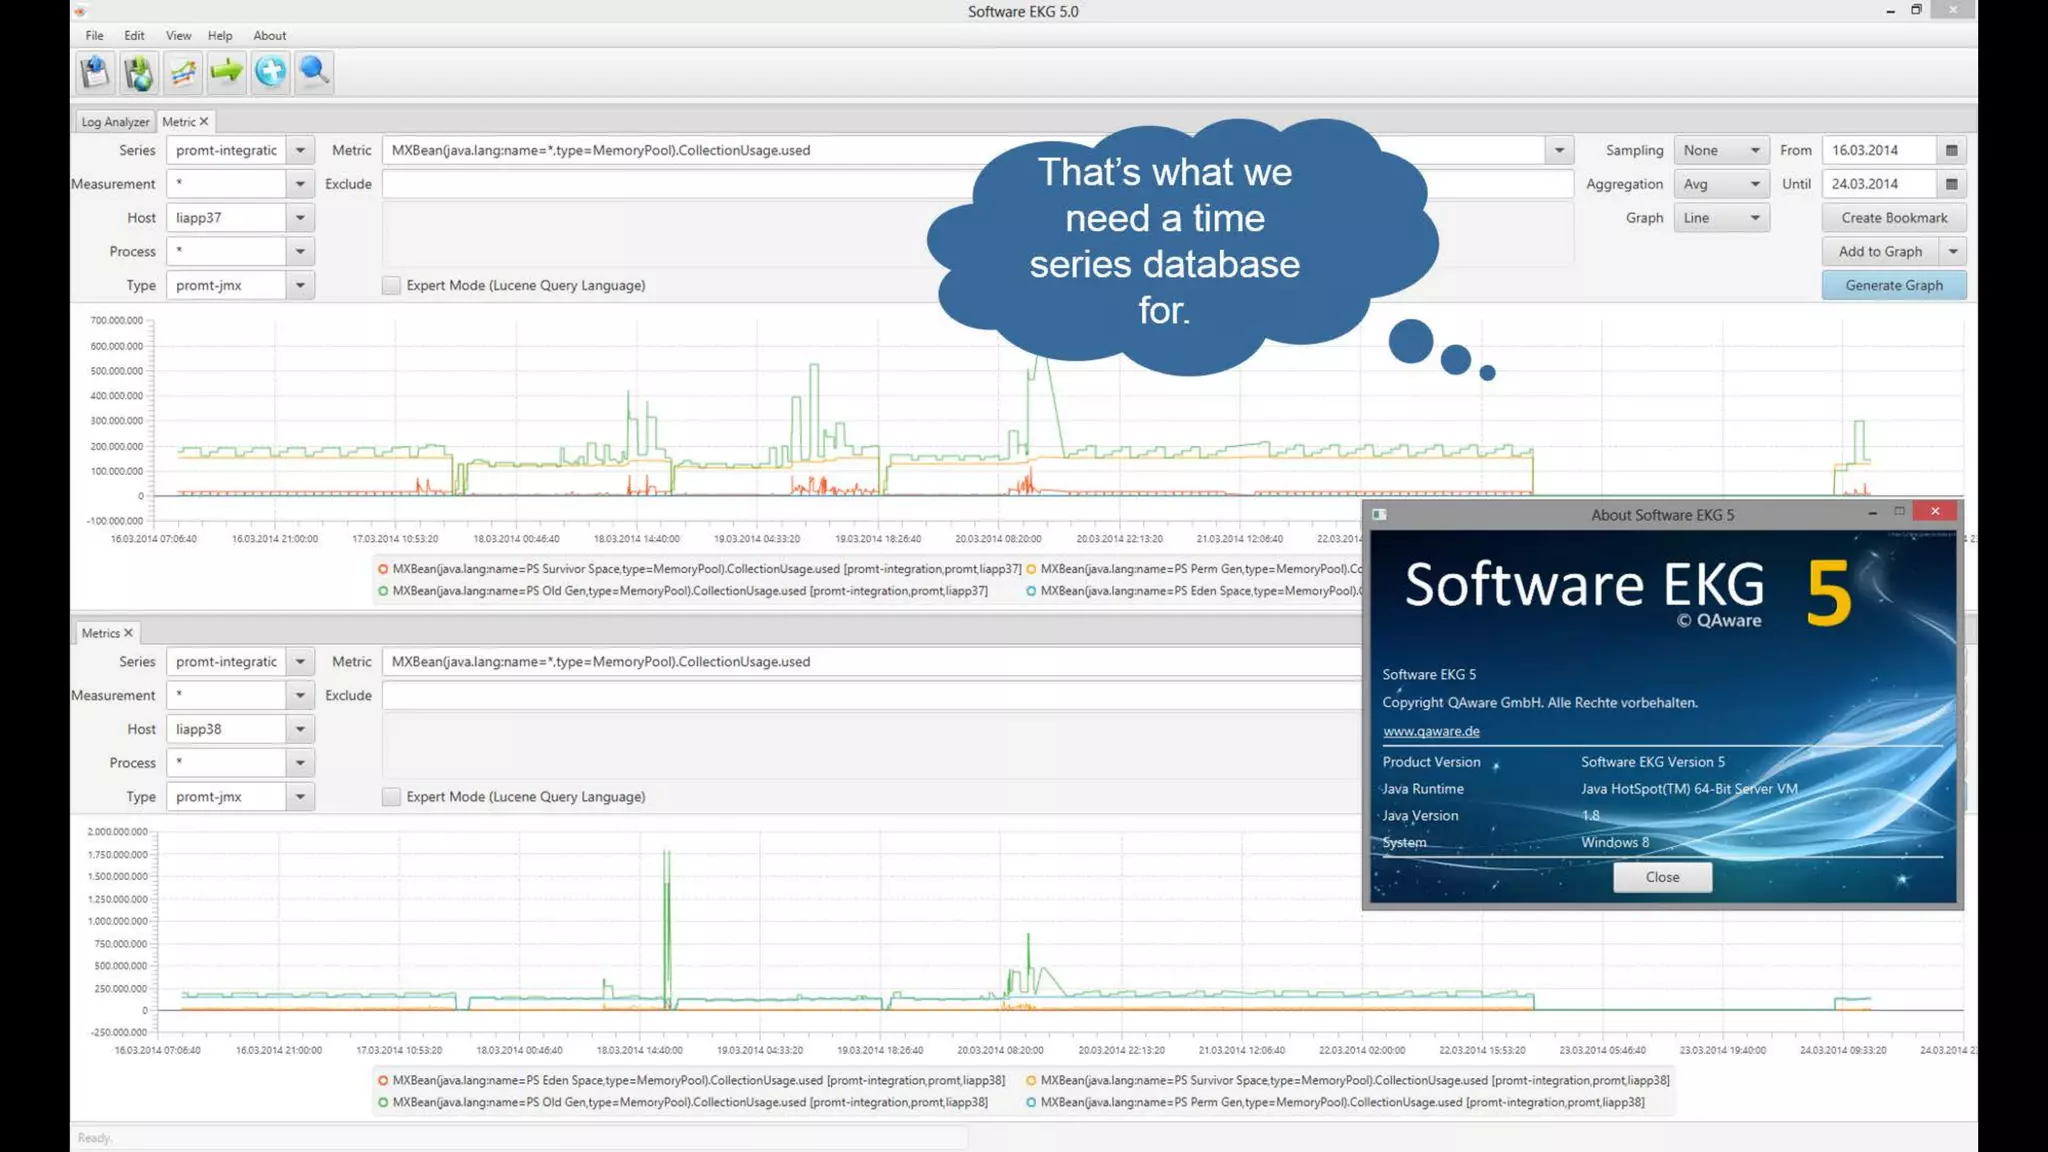Expand the Host dropdown showing liapp37
Viewport: 2048px width, 1152px height.
(299, 218)
